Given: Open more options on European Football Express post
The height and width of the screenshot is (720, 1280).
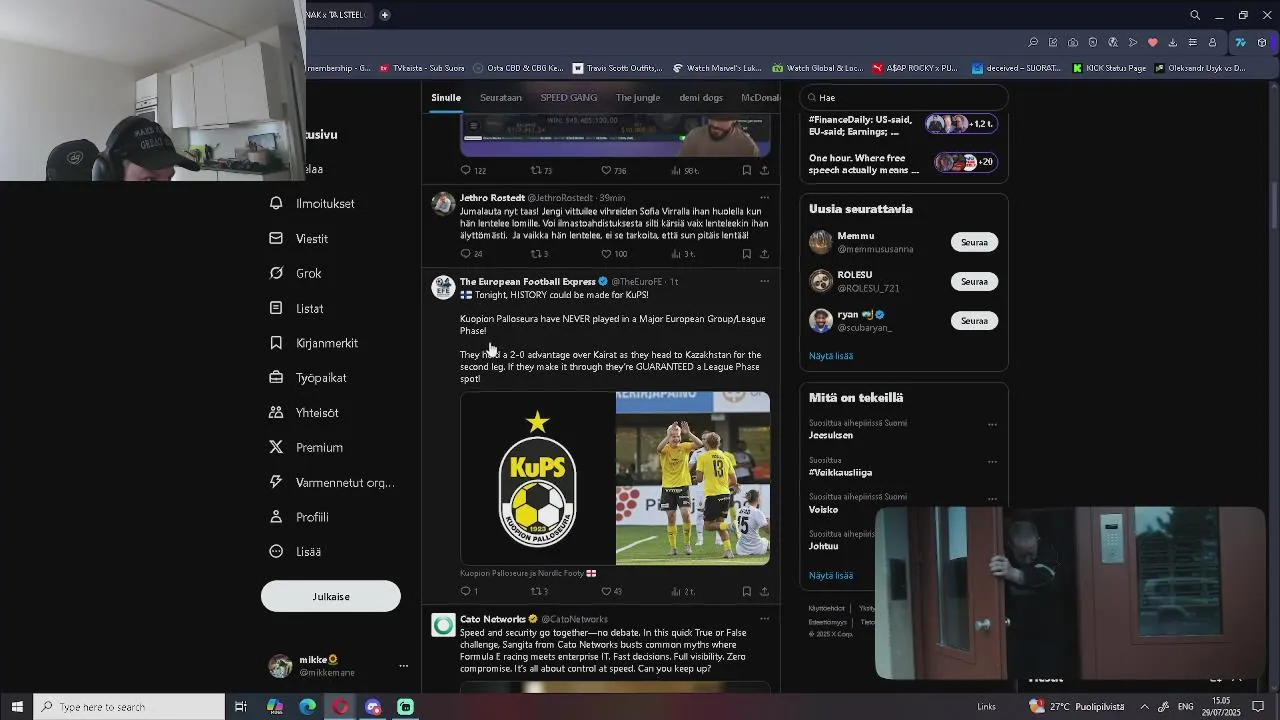Looking at the screenshot, I should (764, 282).
